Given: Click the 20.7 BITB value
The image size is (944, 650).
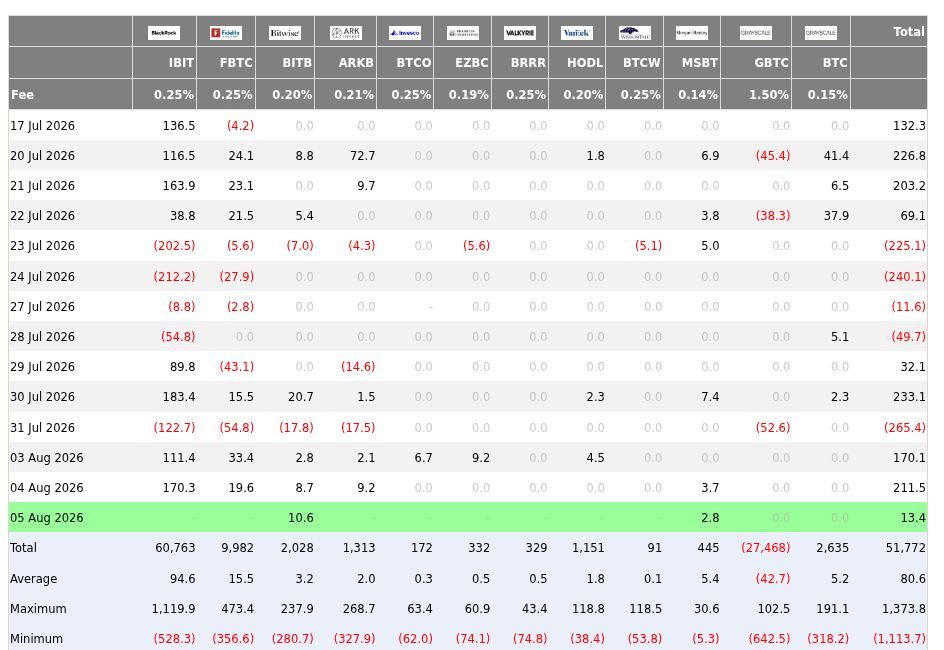Looking at the screenshot, I should (300, 397).
